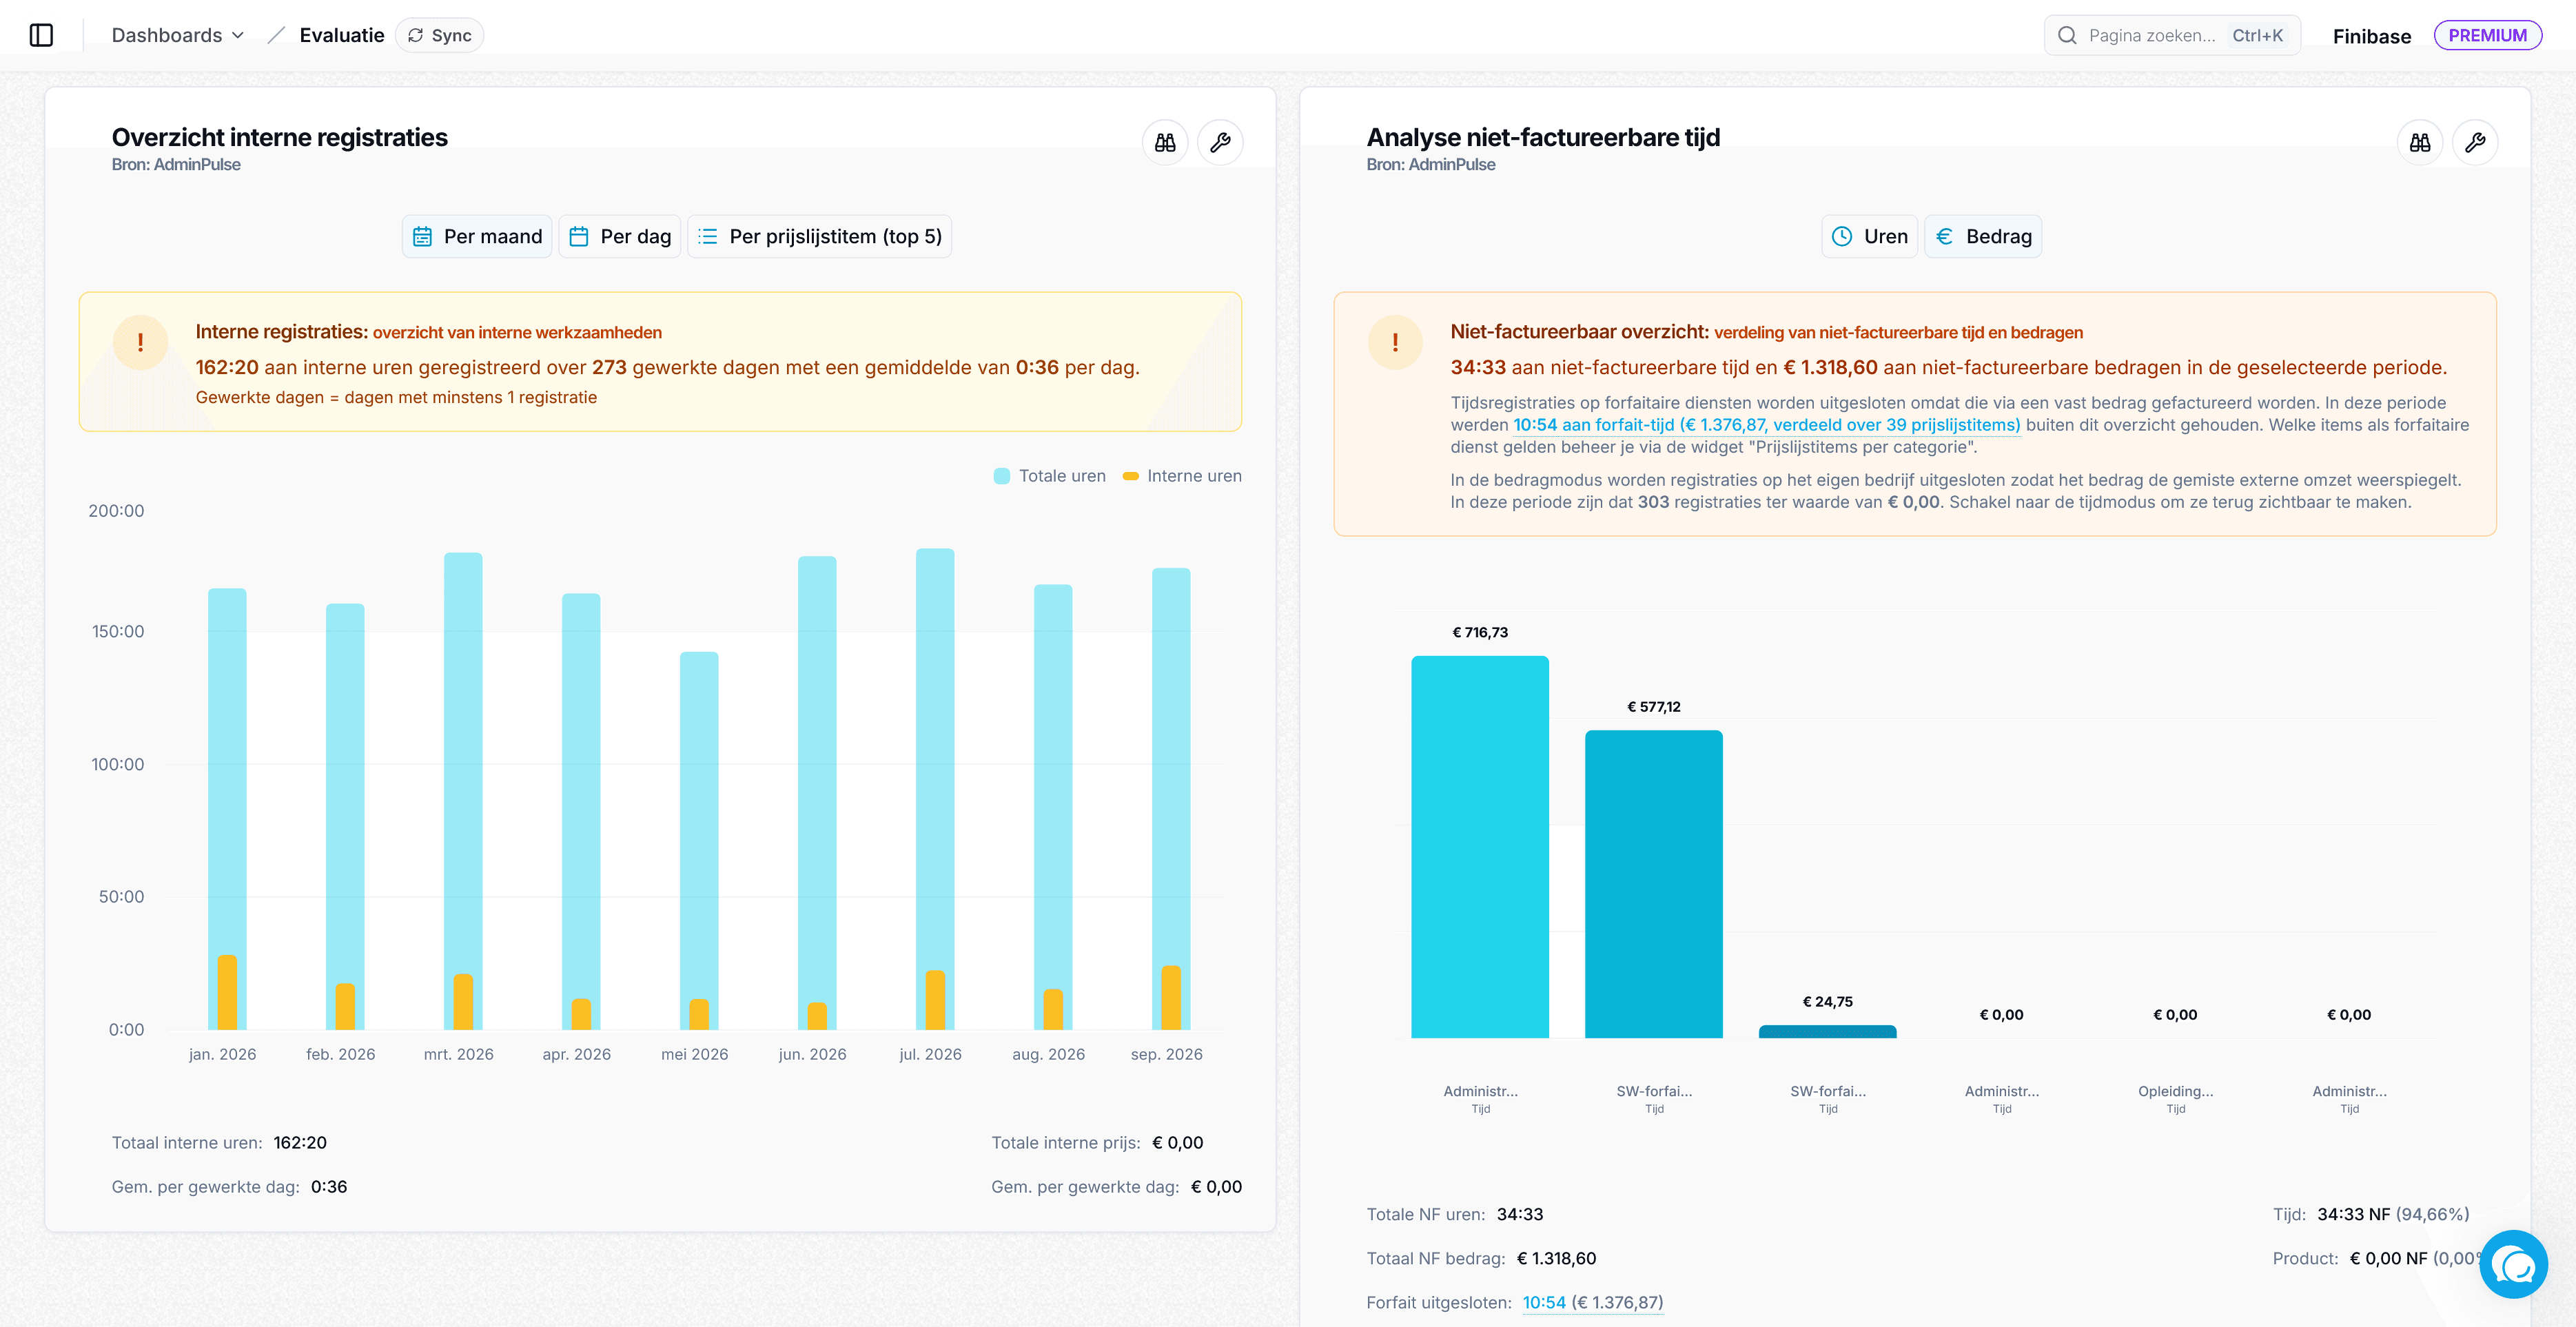Open wrench settings on Overzicht interne registraties

[x=1220, y=143]
